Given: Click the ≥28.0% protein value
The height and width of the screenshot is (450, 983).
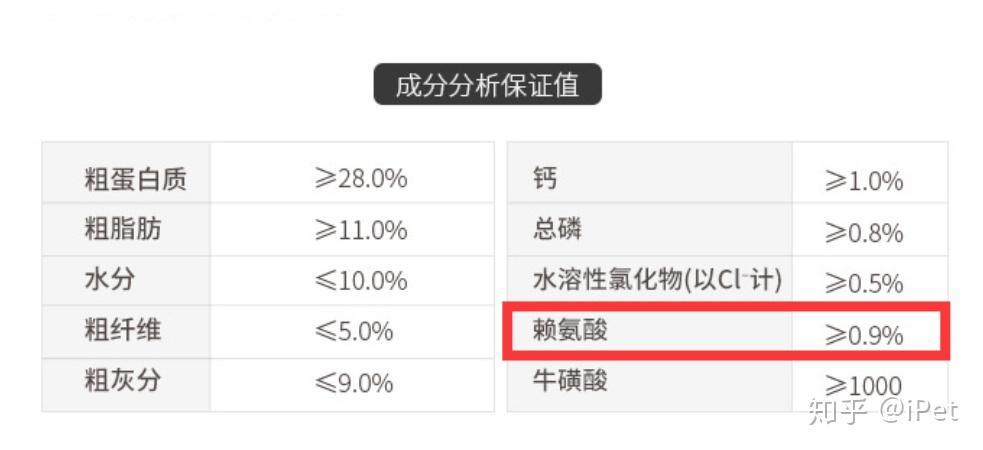Looking at the screenshot, I should click(361, 179).
